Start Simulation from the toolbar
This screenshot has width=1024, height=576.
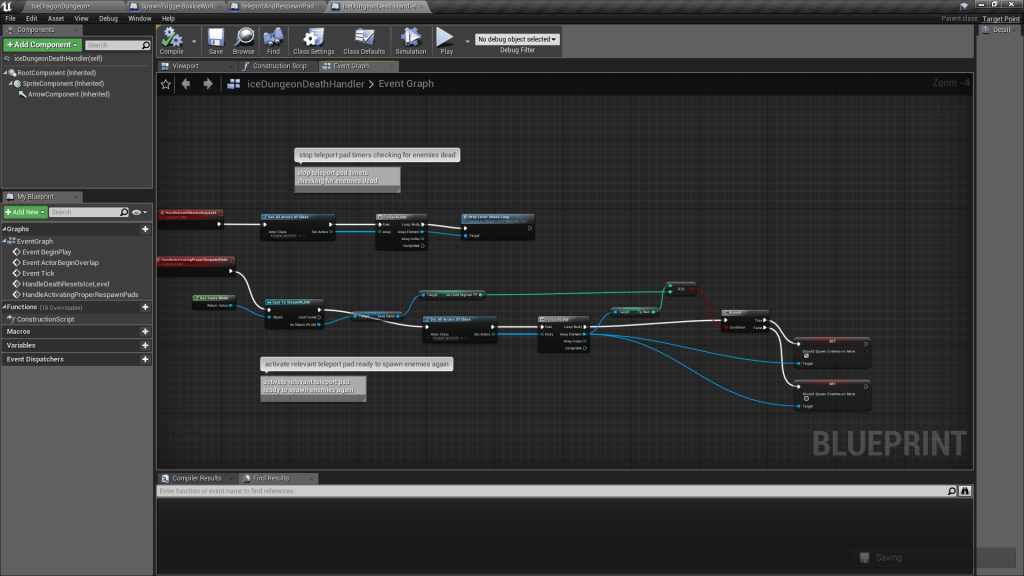(x=410, y=38)
